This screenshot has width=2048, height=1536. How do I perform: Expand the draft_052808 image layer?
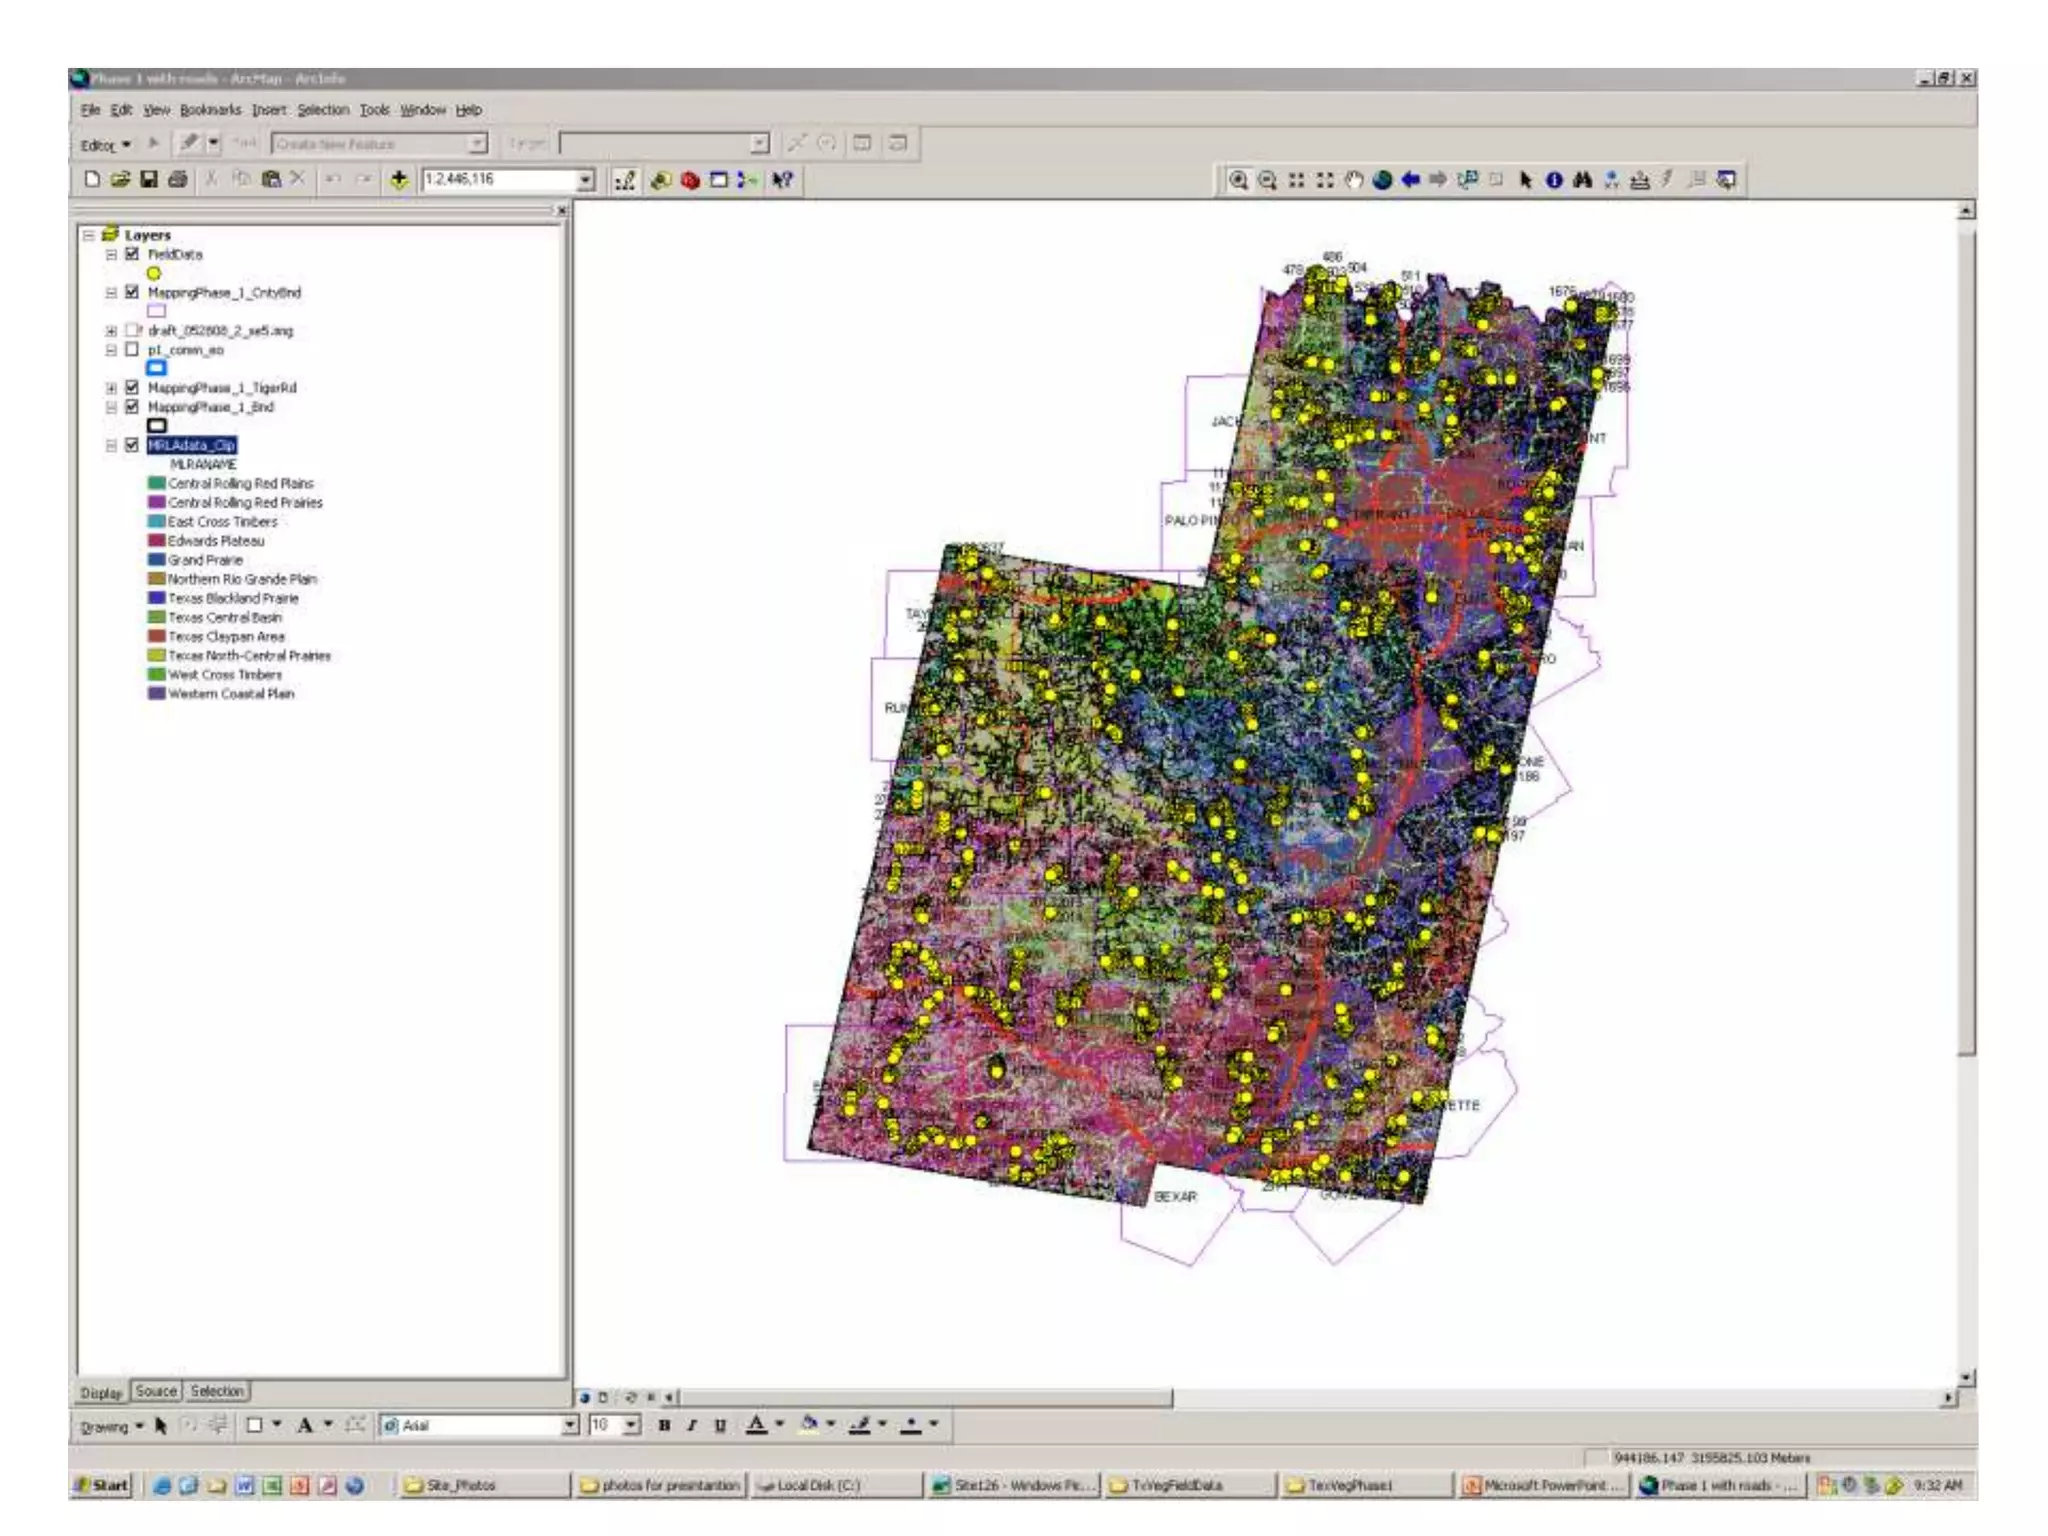(x=111, y=331)
